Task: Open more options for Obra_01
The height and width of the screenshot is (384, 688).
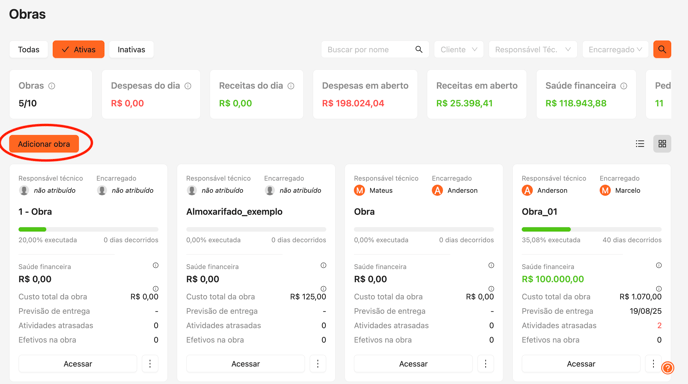Action: [653, 364]
